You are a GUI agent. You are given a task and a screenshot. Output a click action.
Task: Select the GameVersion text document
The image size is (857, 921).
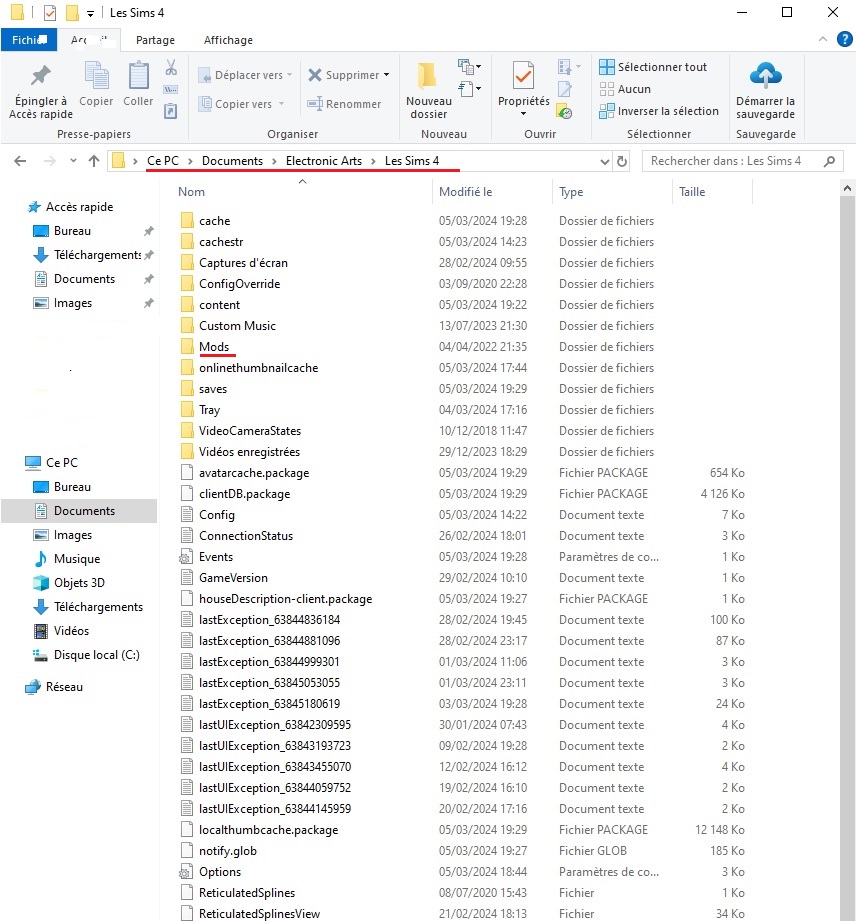(x=224, y=578)
